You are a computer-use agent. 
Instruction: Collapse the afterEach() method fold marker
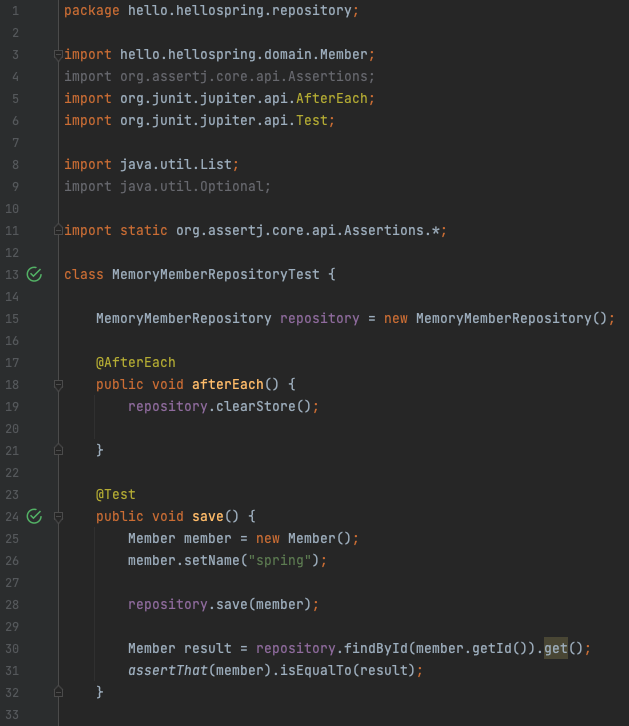[x=58, y=385]
